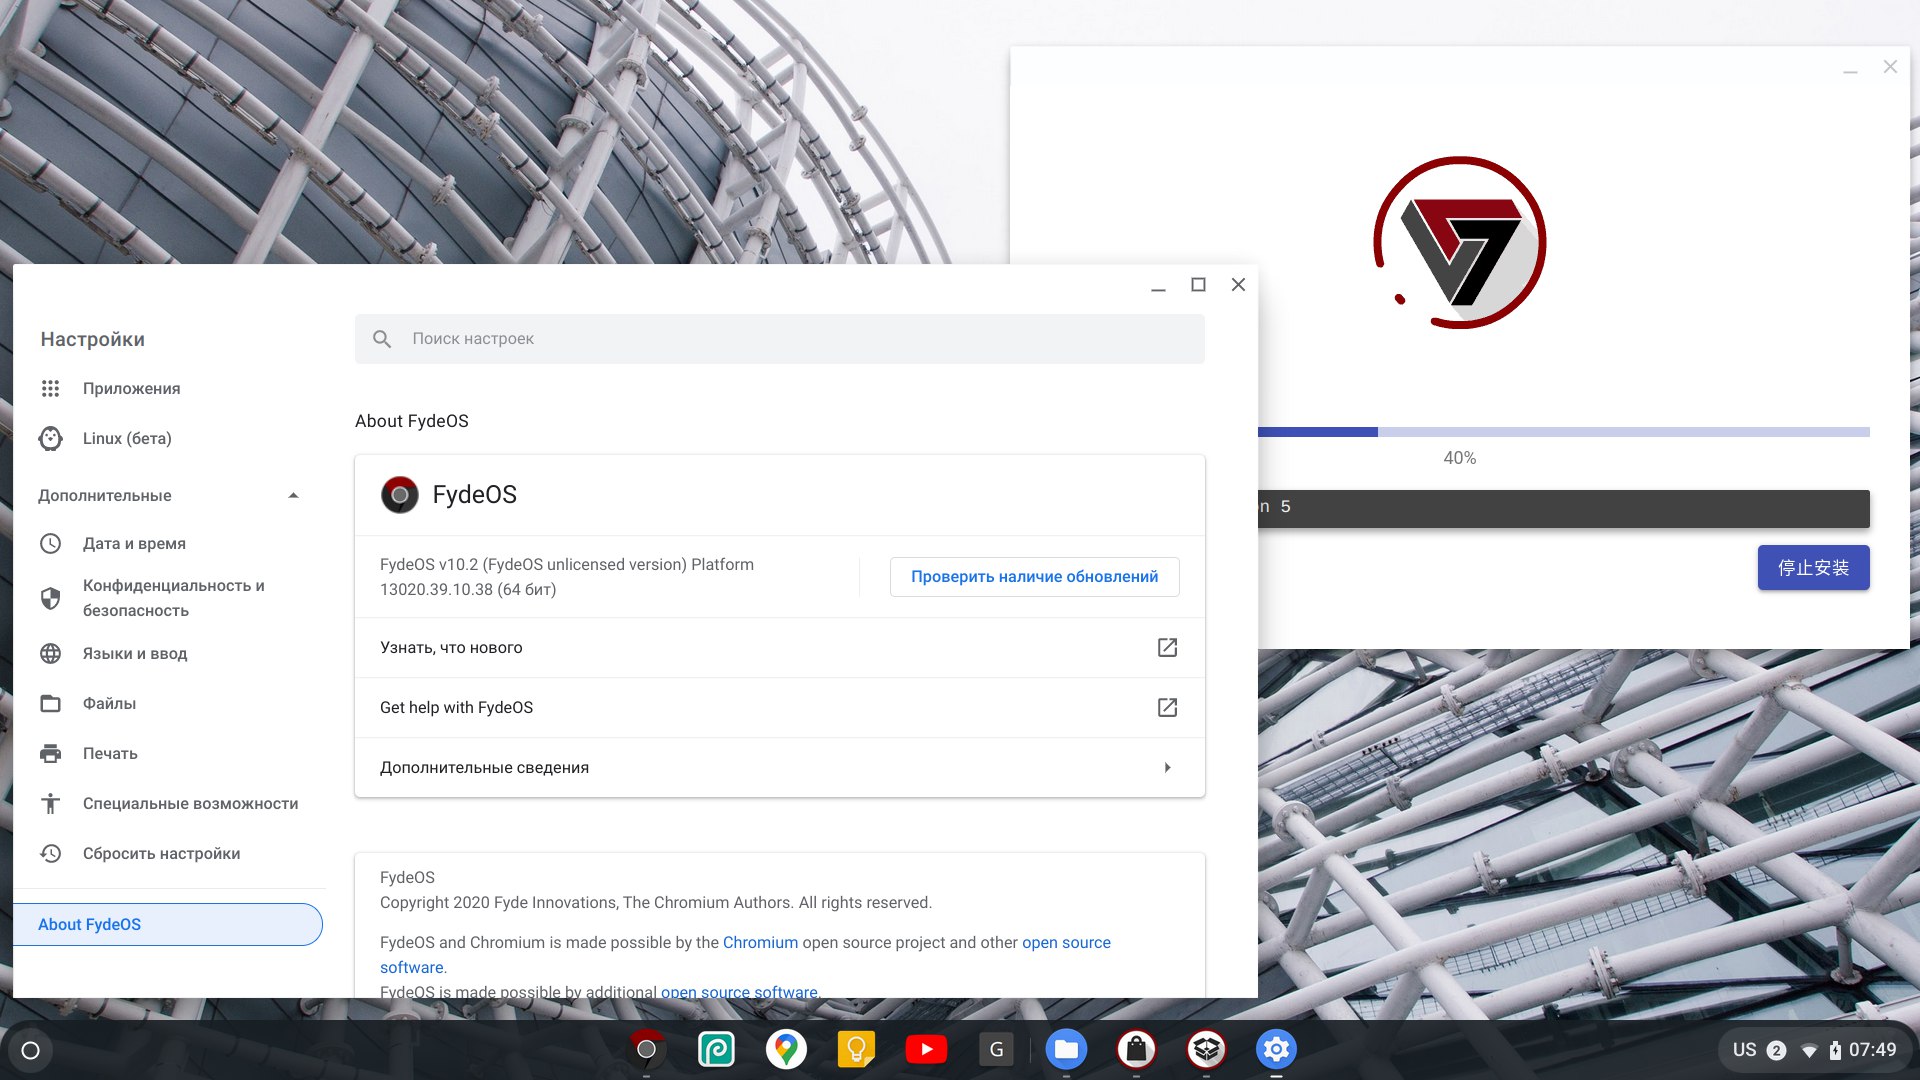Click the FydeOS logo in About card
The width and height of the screenshot is (1920, 1080).
[399, 495]
